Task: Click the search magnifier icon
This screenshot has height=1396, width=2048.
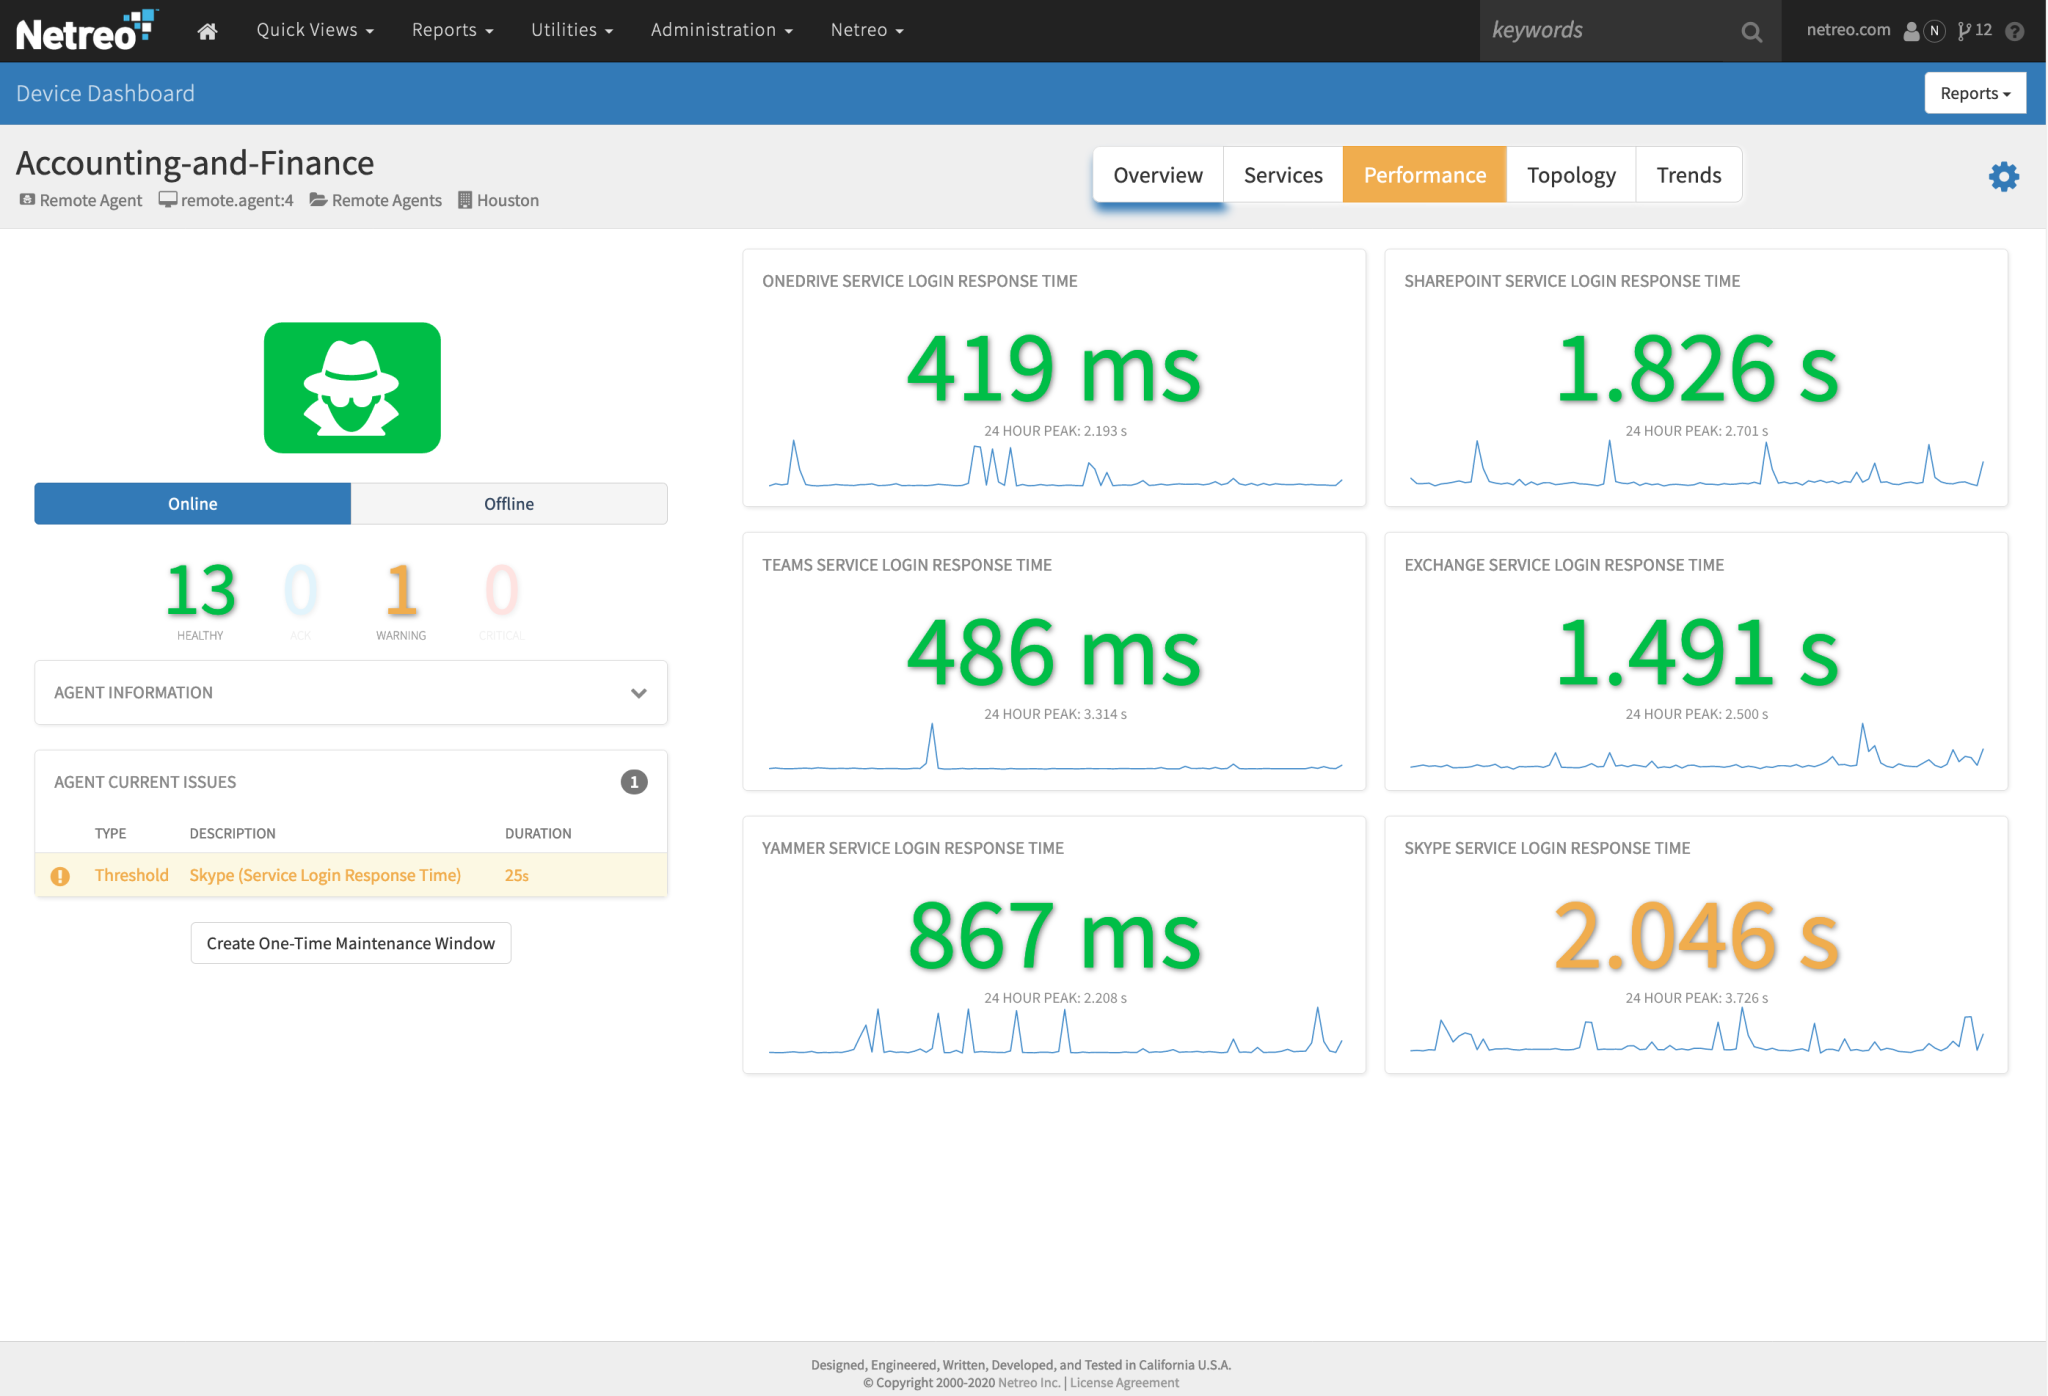Action: (1751, 31)
